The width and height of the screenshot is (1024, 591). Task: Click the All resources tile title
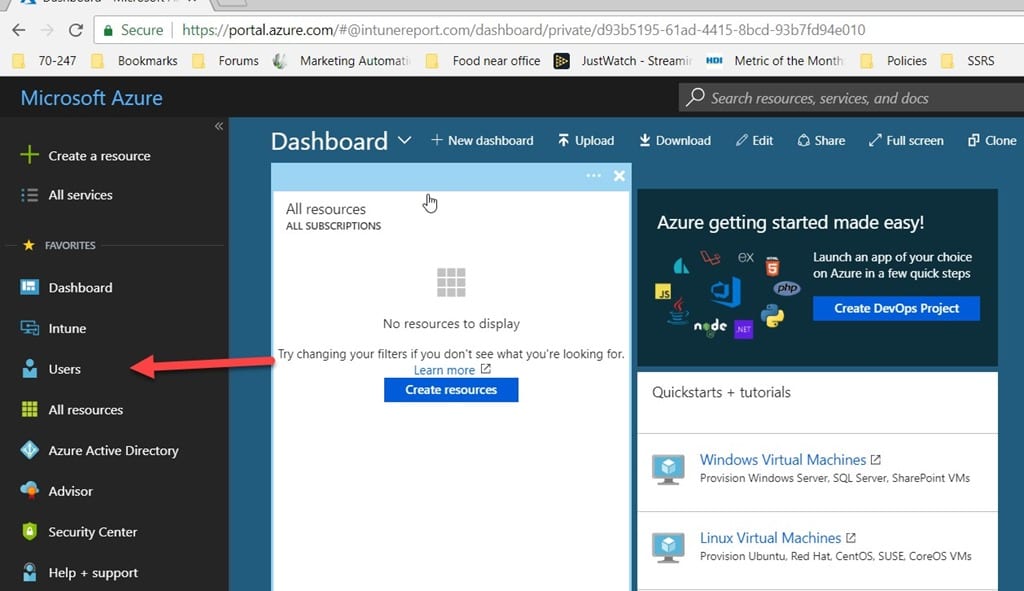(x=326, y=209)
